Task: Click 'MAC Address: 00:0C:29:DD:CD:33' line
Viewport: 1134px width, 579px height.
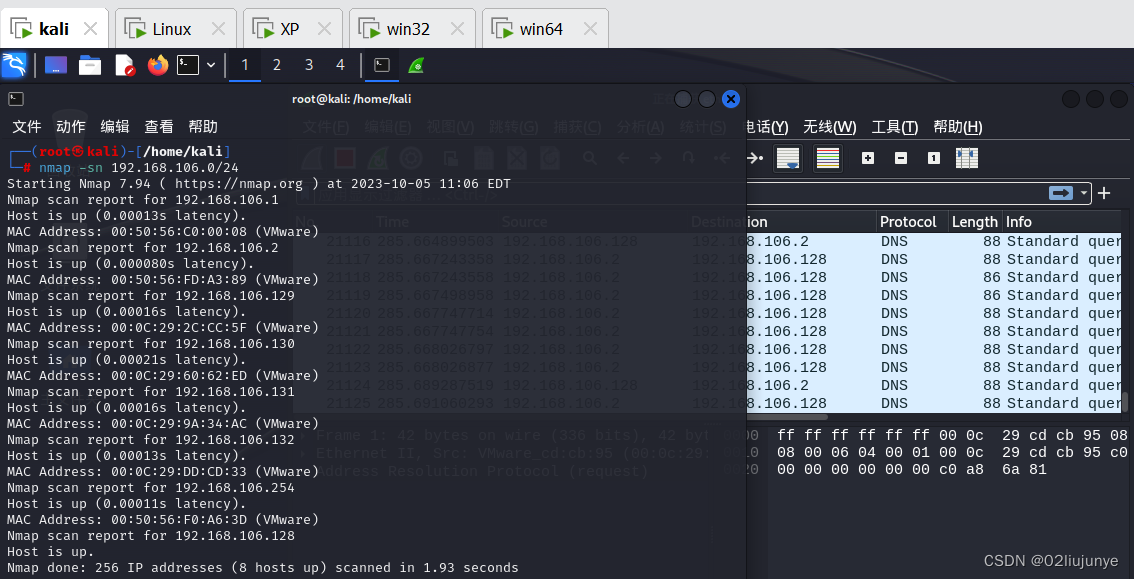Action: (x=163, y=471)
